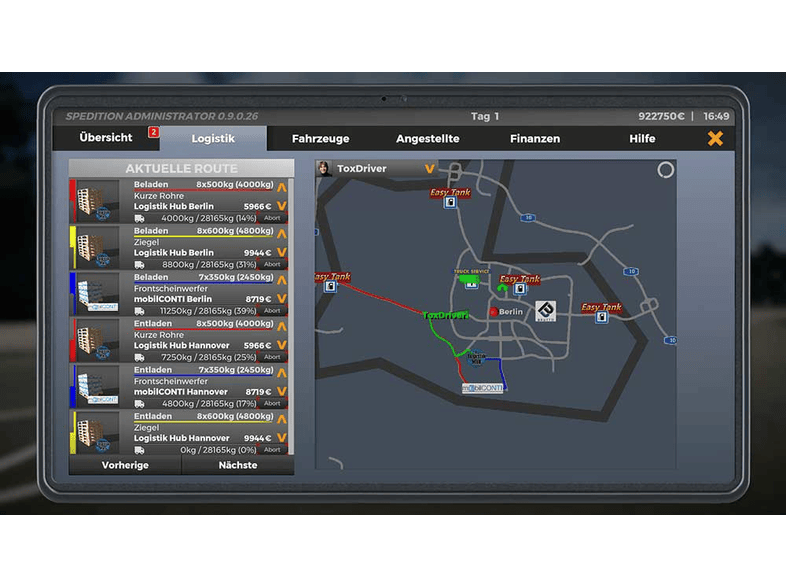Image resolution: width=786 pixels, height=587 pixels.
Task: Close the tablet with the orange X
Action: coord(715,139)
